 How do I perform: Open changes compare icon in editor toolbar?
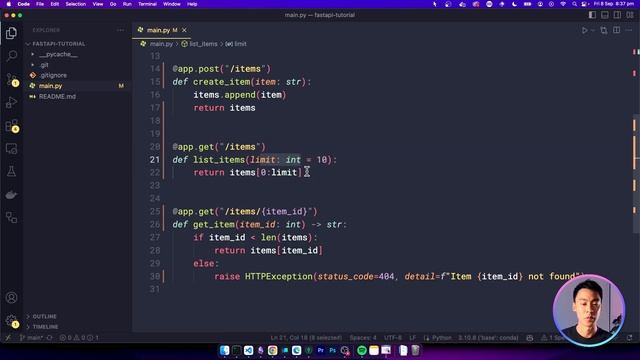coord(604,30)
